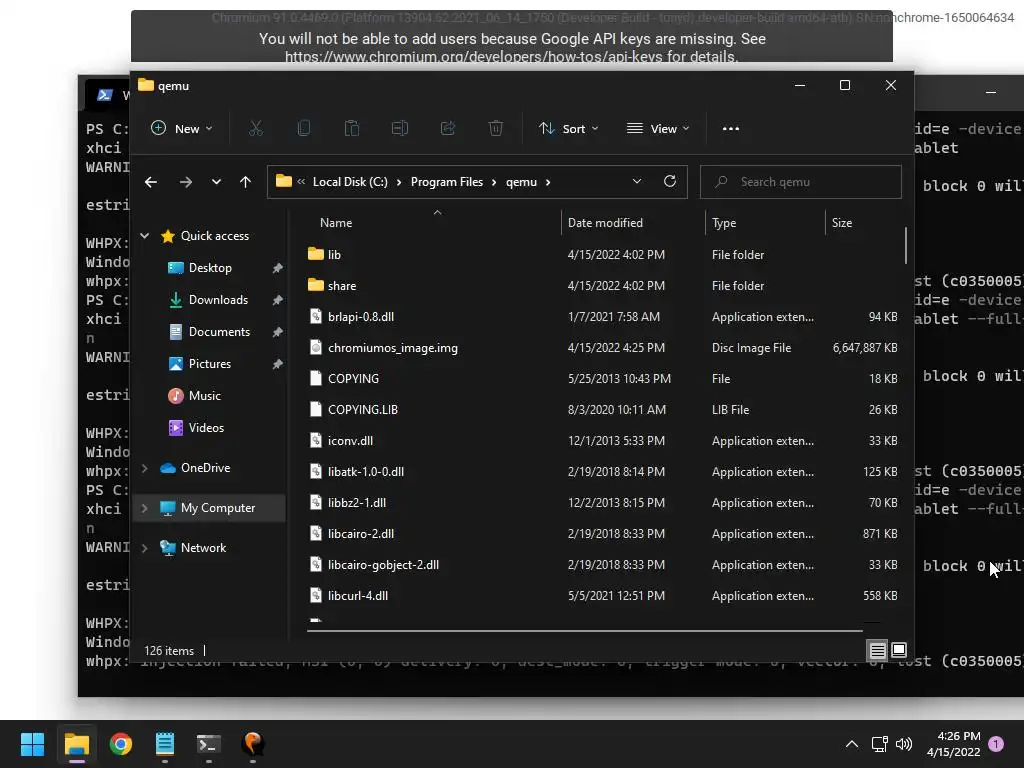The width and height of the screenshot is (1024, 768).
Task: Open the notification badge in taskbar
Action: pyautogui.click(x=996, y=744)
